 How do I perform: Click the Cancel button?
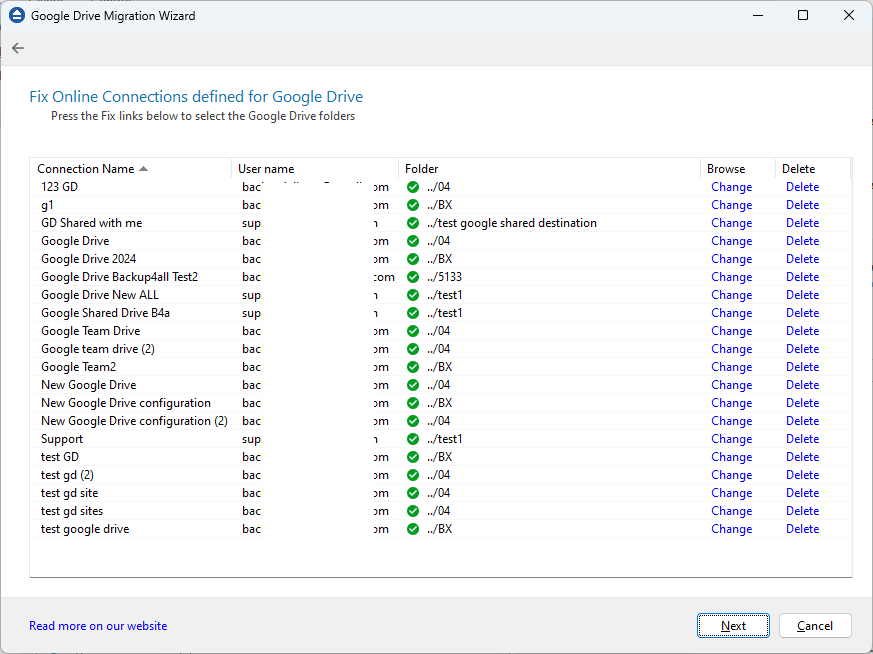pyautogui.click(x=815, y=625)
